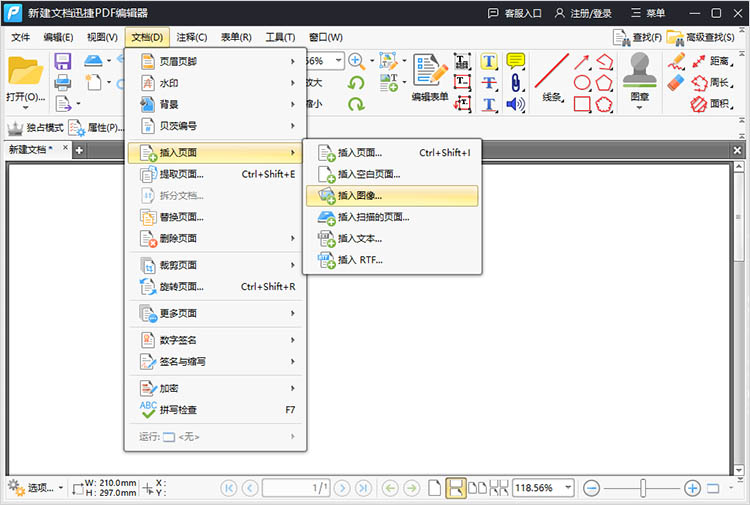
Task: Choose Insert Image menu entry
Action: tap(392, 196)
